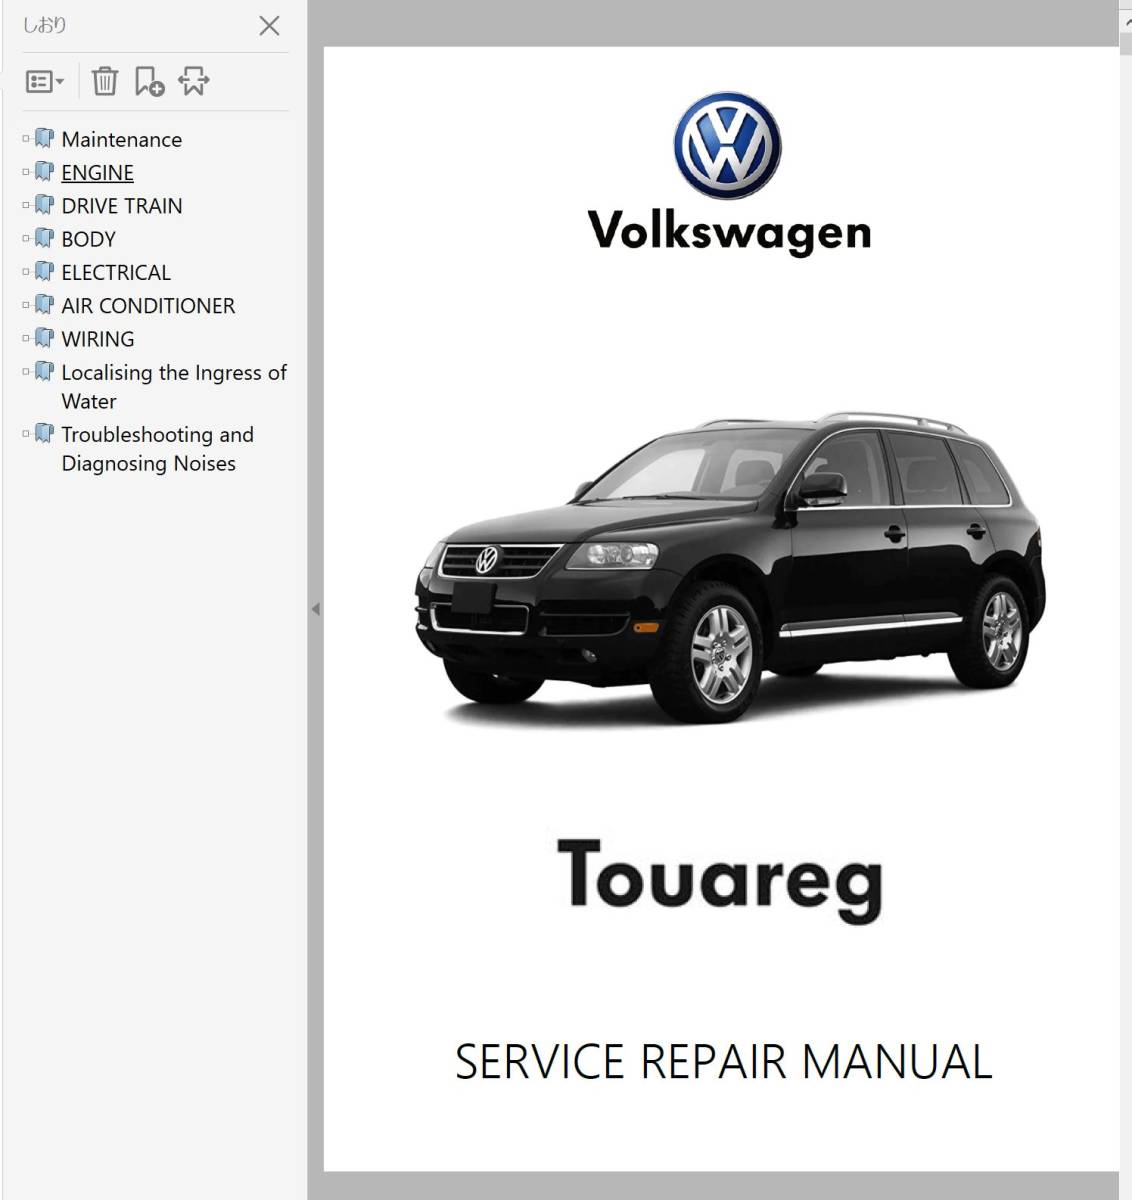Click the black Touareg car image

click(730, 568)
